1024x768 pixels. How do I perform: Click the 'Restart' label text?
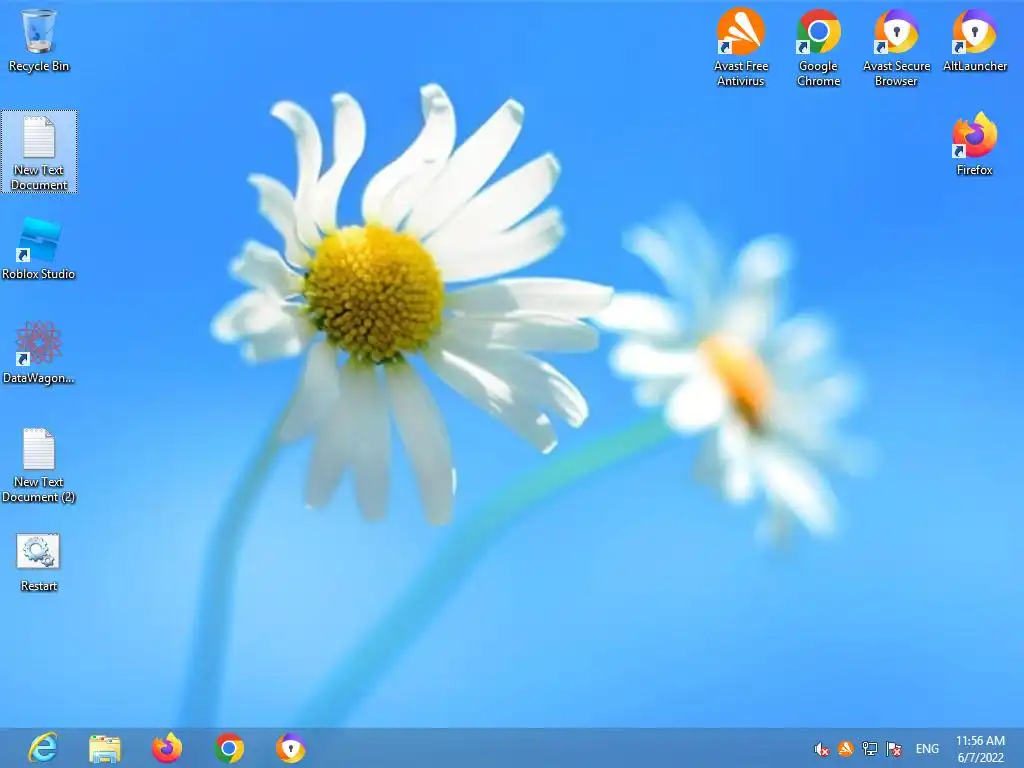[x=39, y=586]
